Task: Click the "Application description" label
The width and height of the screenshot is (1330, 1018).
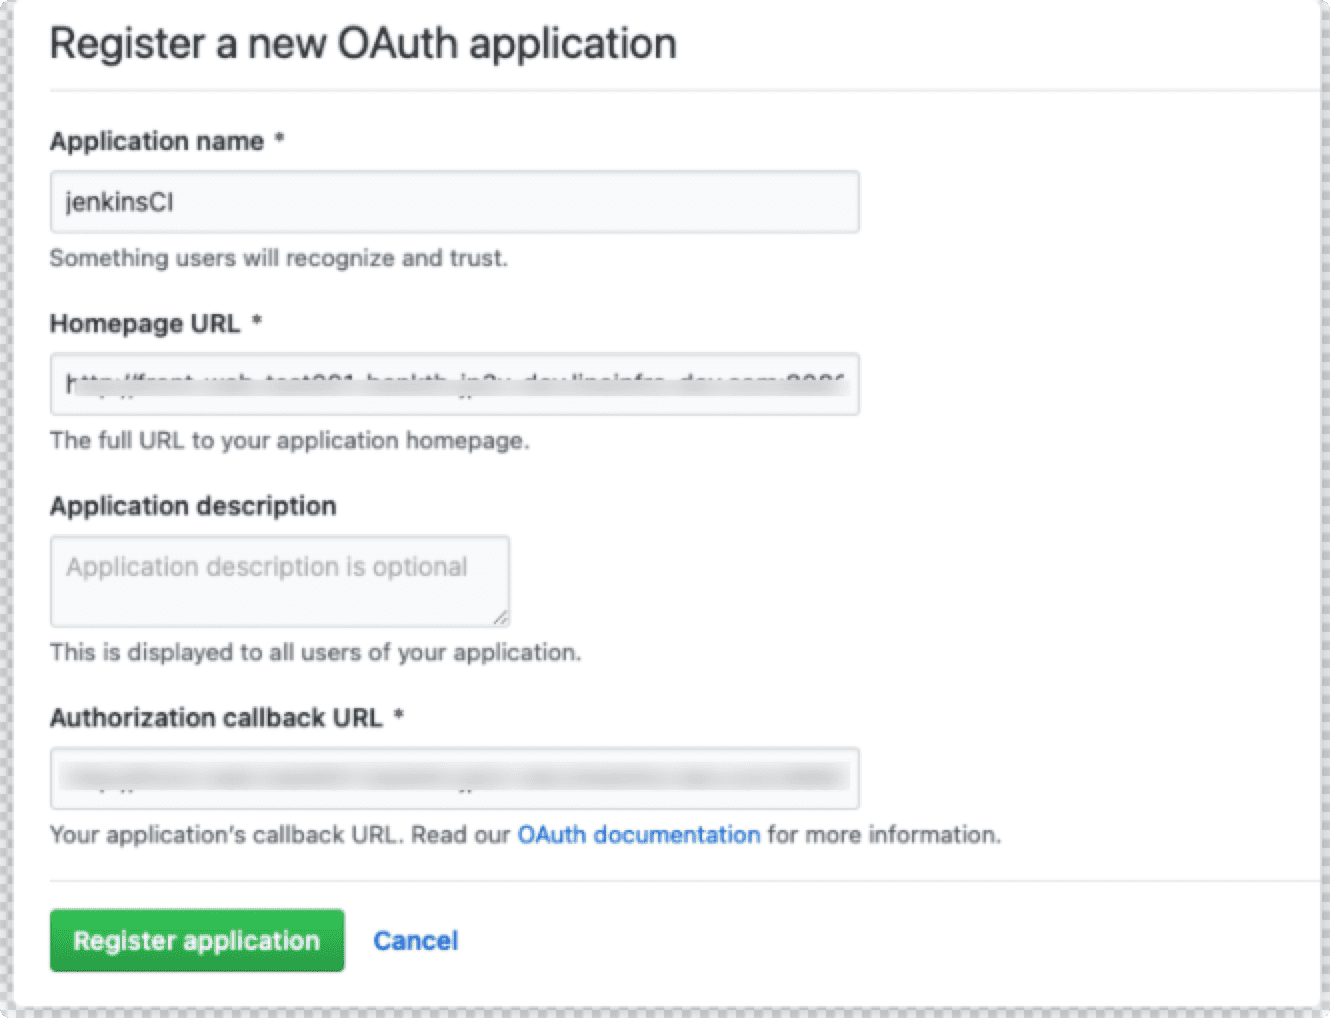Action: 193,506
